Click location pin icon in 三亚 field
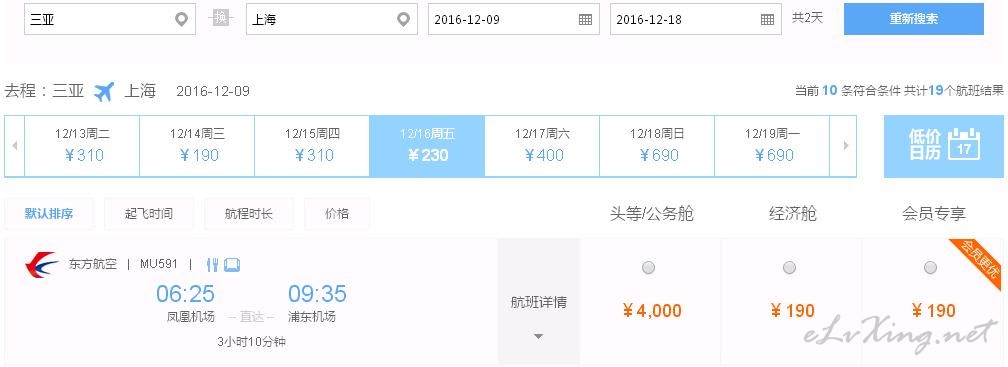 tap(182, 19)
